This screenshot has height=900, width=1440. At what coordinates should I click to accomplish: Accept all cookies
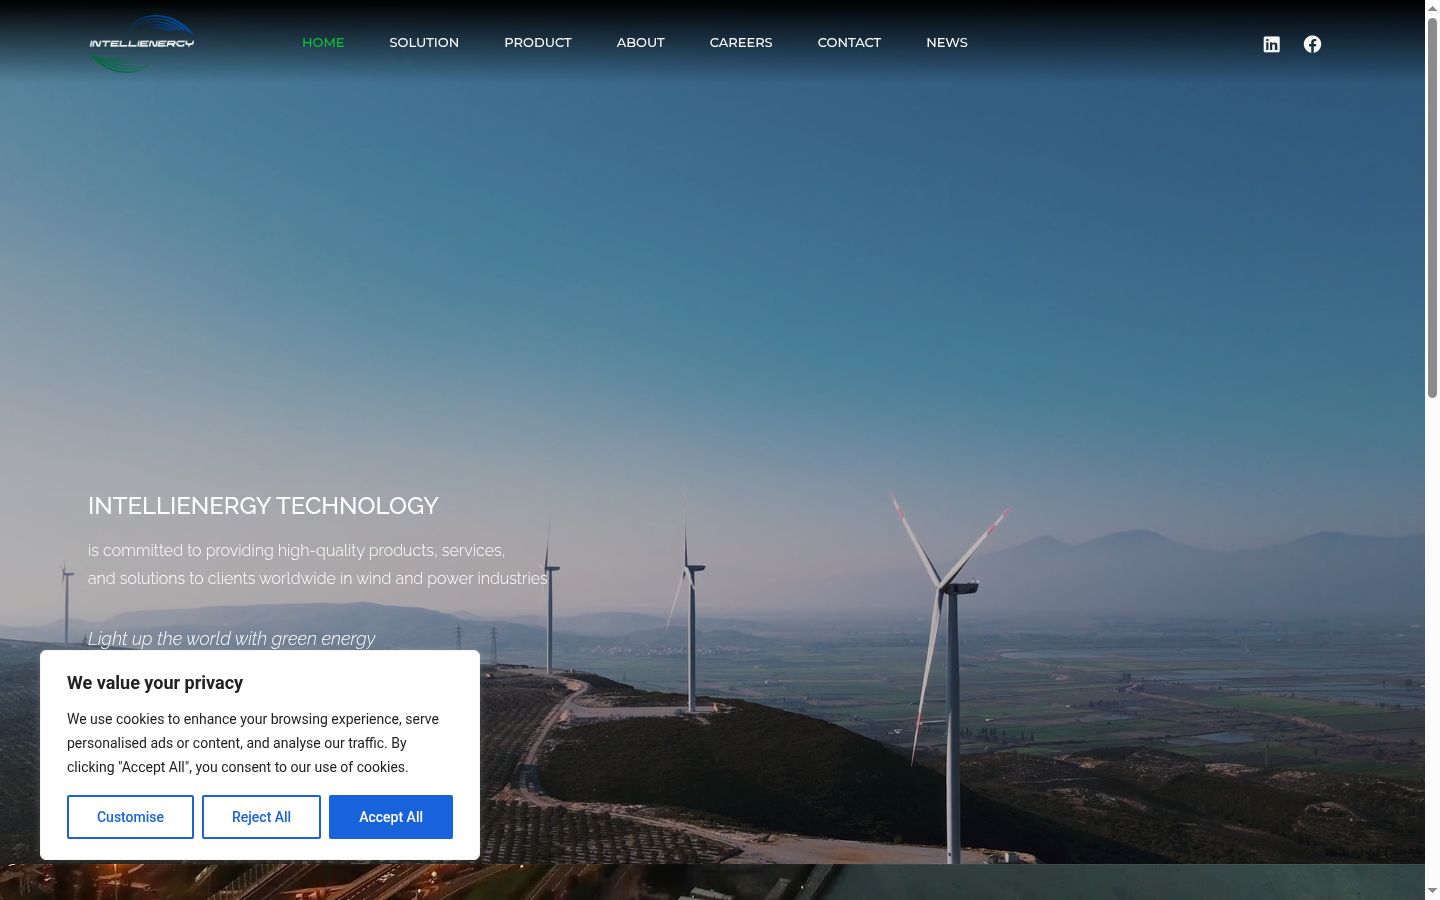pos(391,817)
